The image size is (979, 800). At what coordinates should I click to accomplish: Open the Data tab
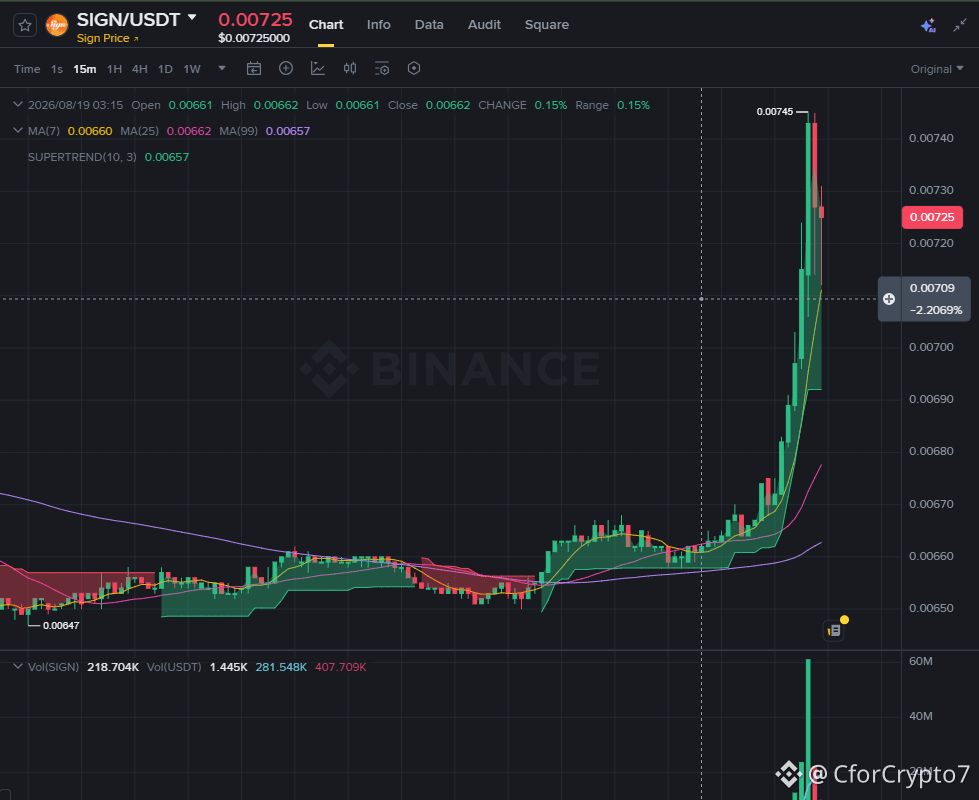(x=429, y=24)
